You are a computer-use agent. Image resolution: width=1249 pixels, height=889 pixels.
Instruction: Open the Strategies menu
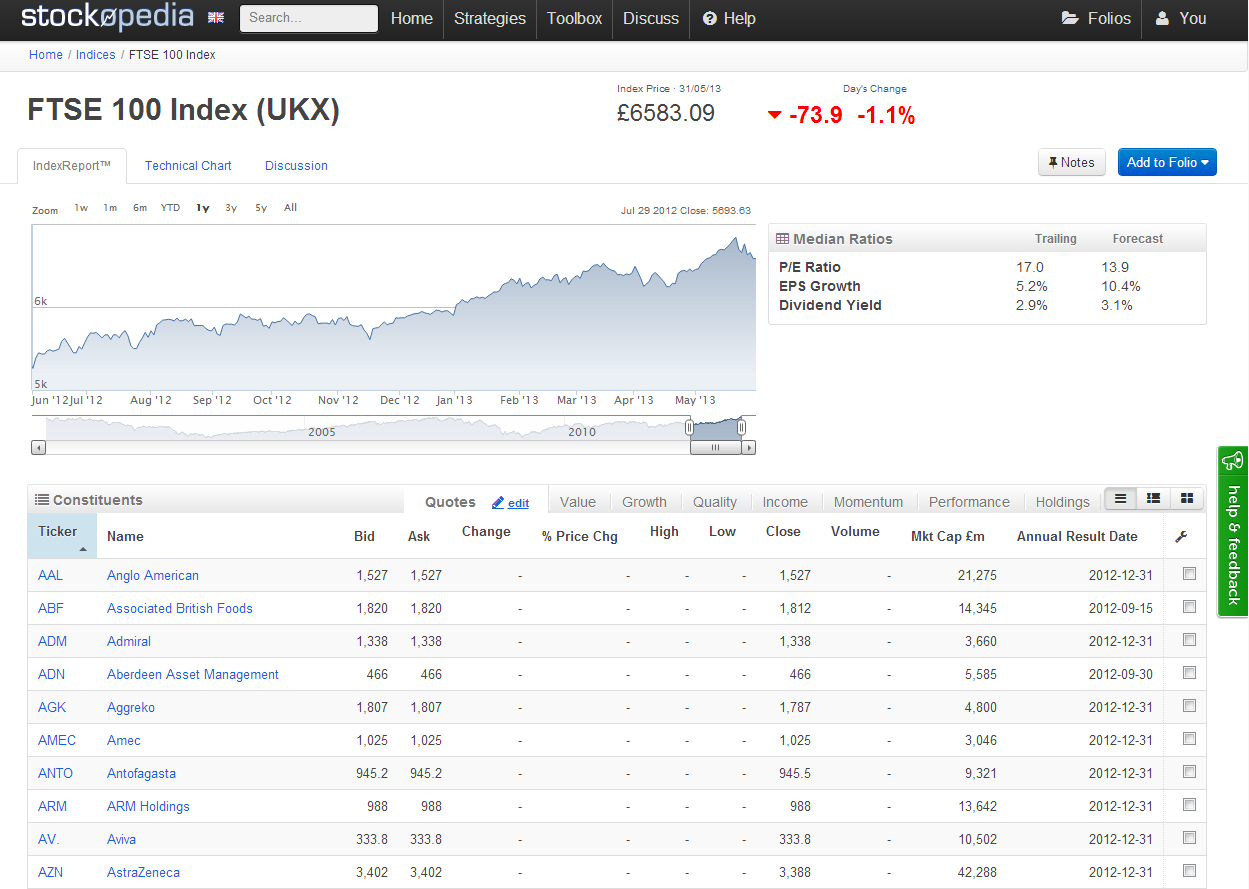click(x=490, y=18)
